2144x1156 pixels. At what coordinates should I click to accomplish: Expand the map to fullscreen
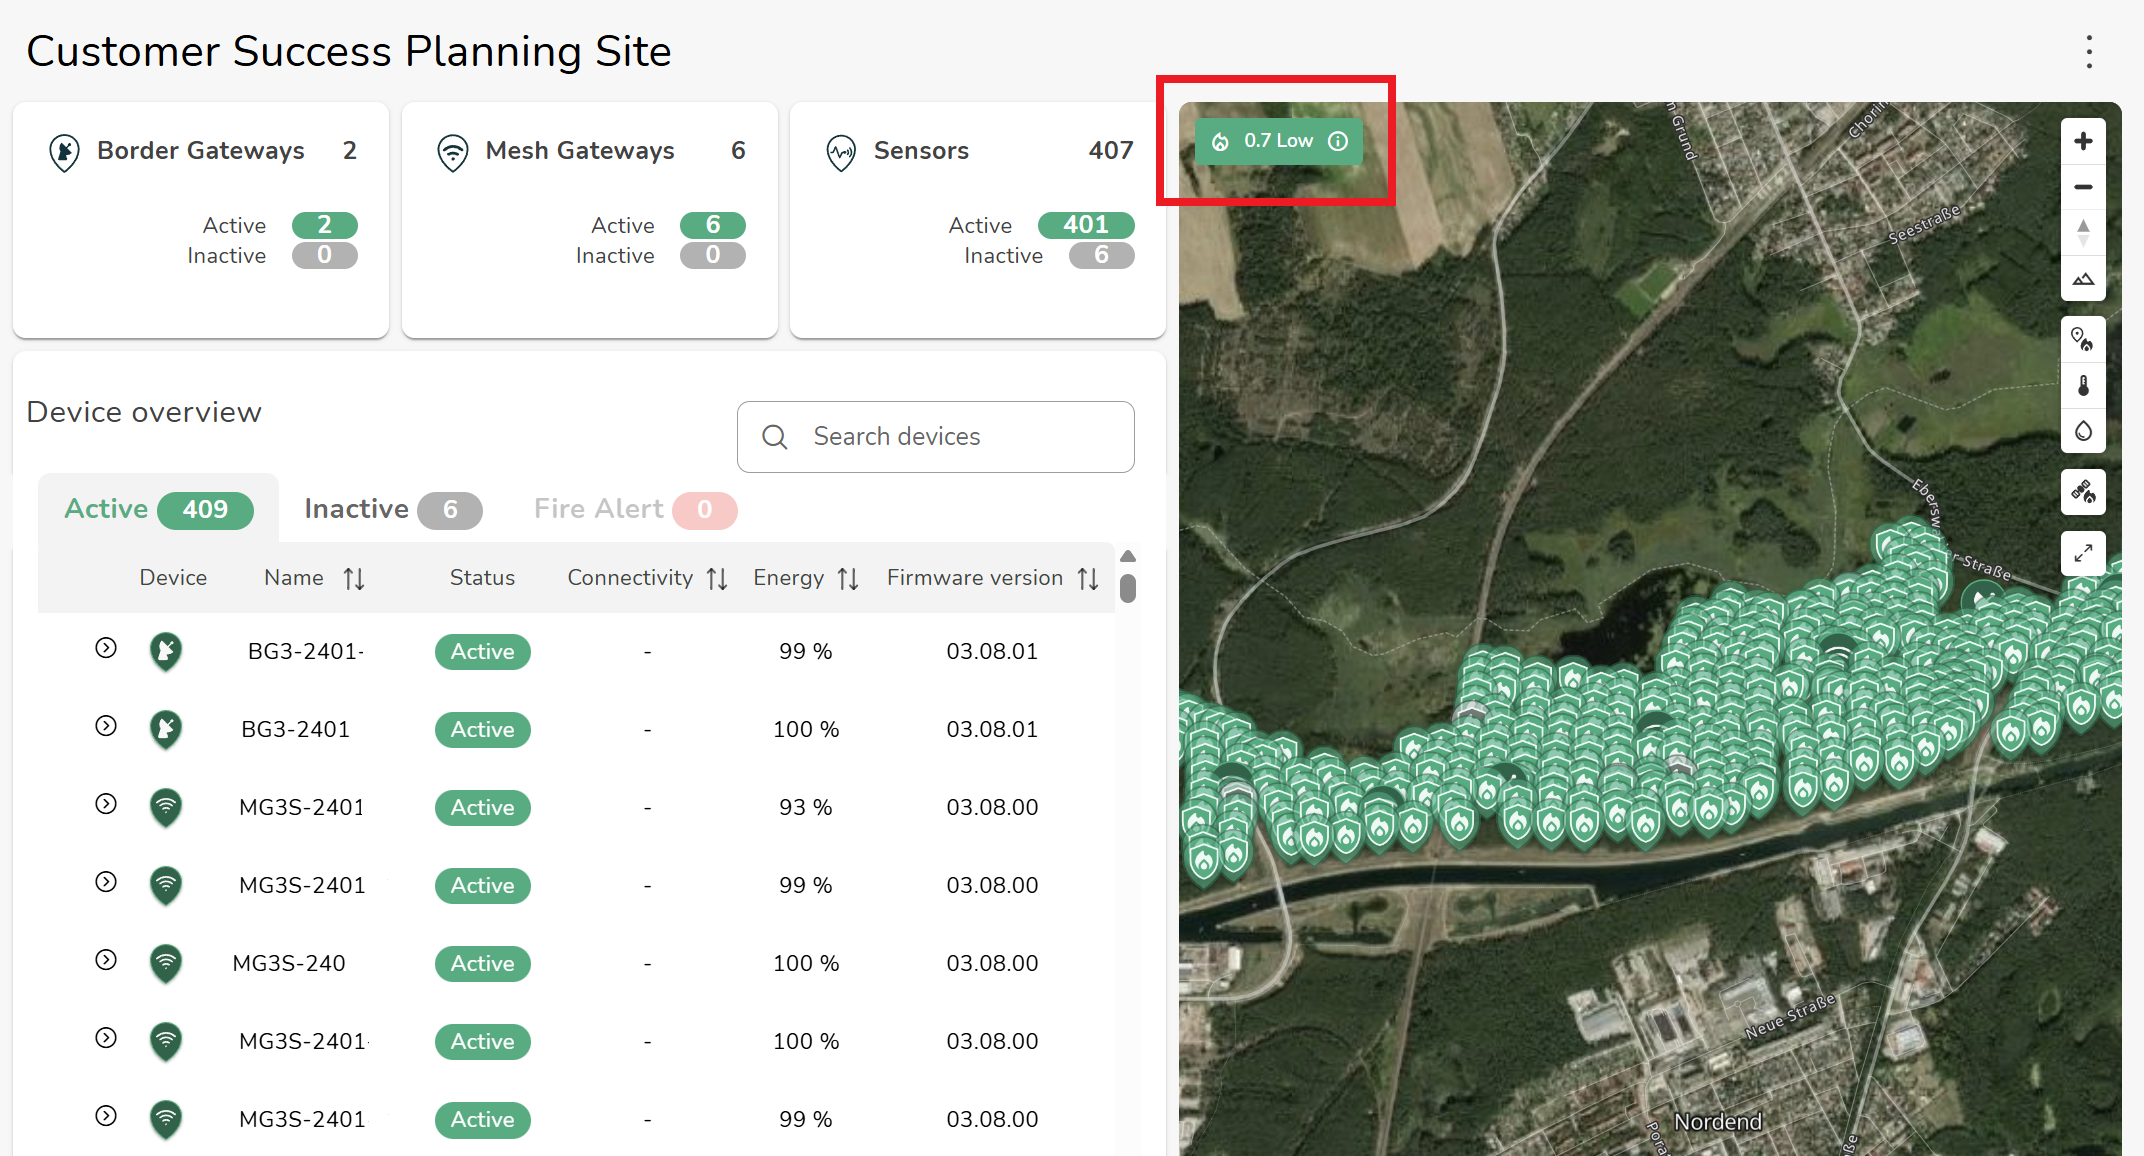pos(2083,553)
